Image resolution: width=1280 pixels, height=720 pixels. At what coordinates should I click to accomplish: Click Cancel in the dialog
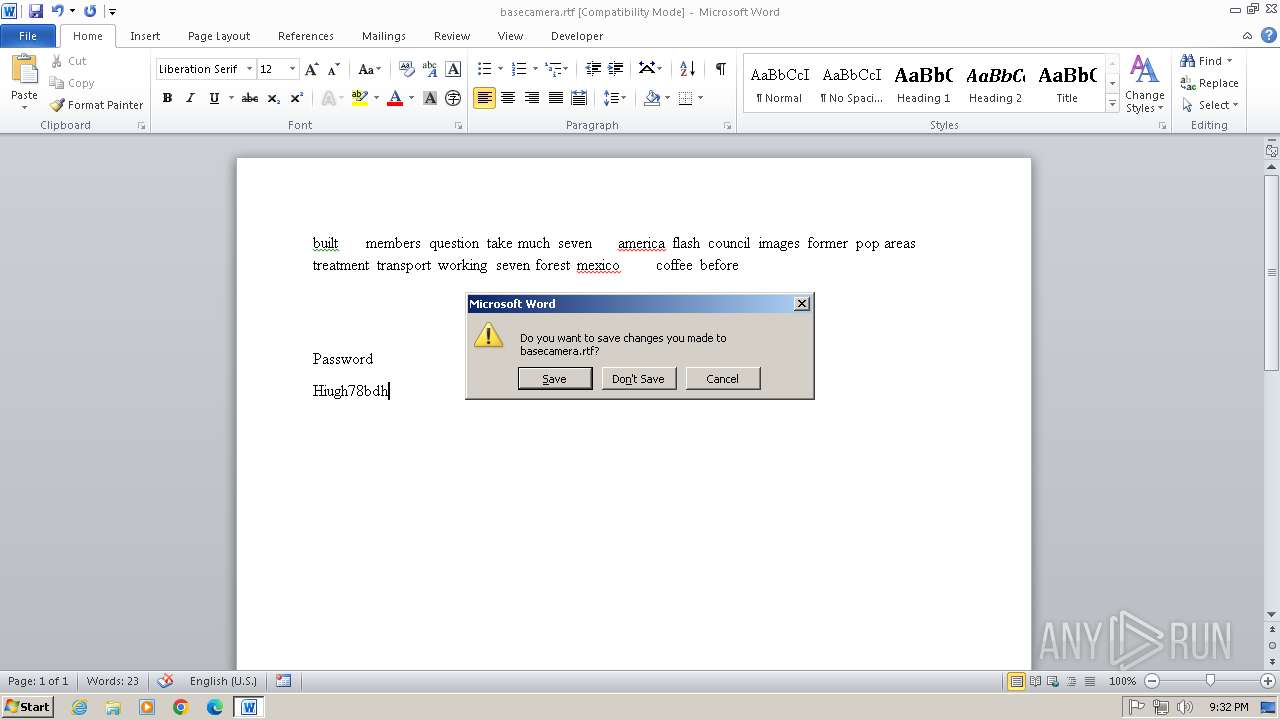click(x=722, y=379)
